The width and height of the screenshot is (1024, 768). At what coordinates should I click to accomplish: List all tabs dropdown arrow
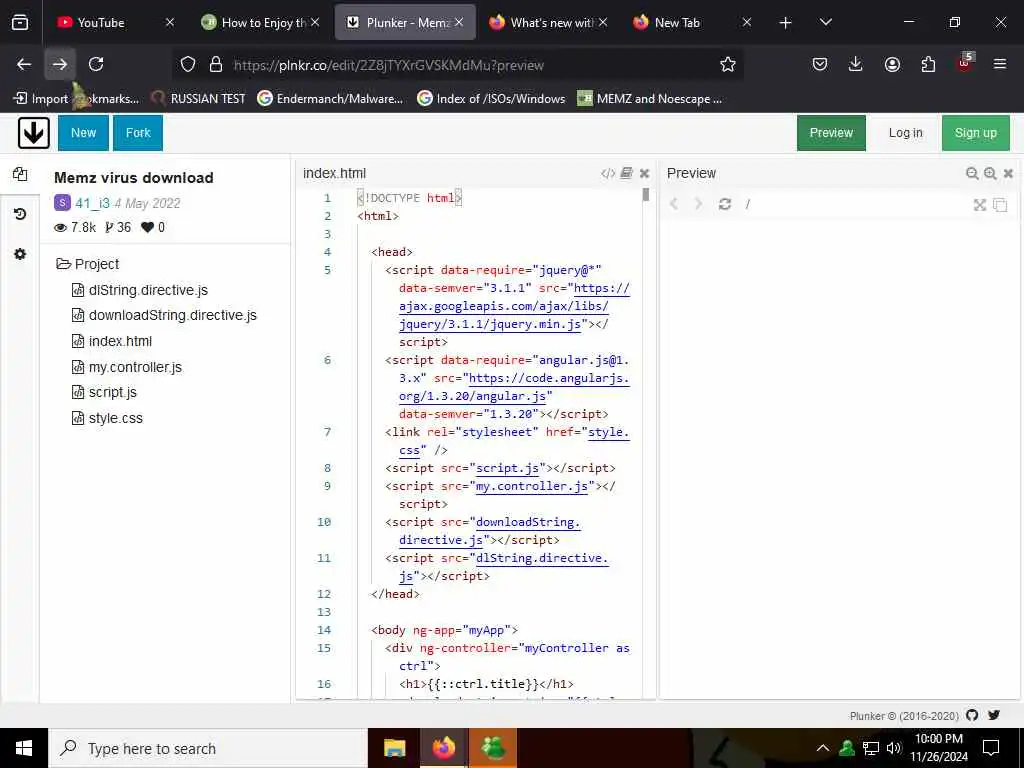click(x=825, y=22)
